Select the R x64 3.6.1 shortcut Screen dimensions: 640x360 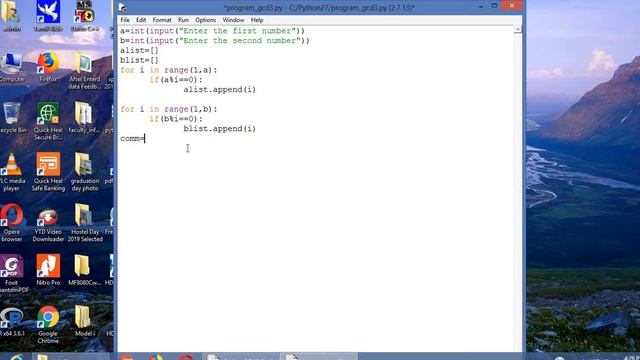click(x=12, y=322)
